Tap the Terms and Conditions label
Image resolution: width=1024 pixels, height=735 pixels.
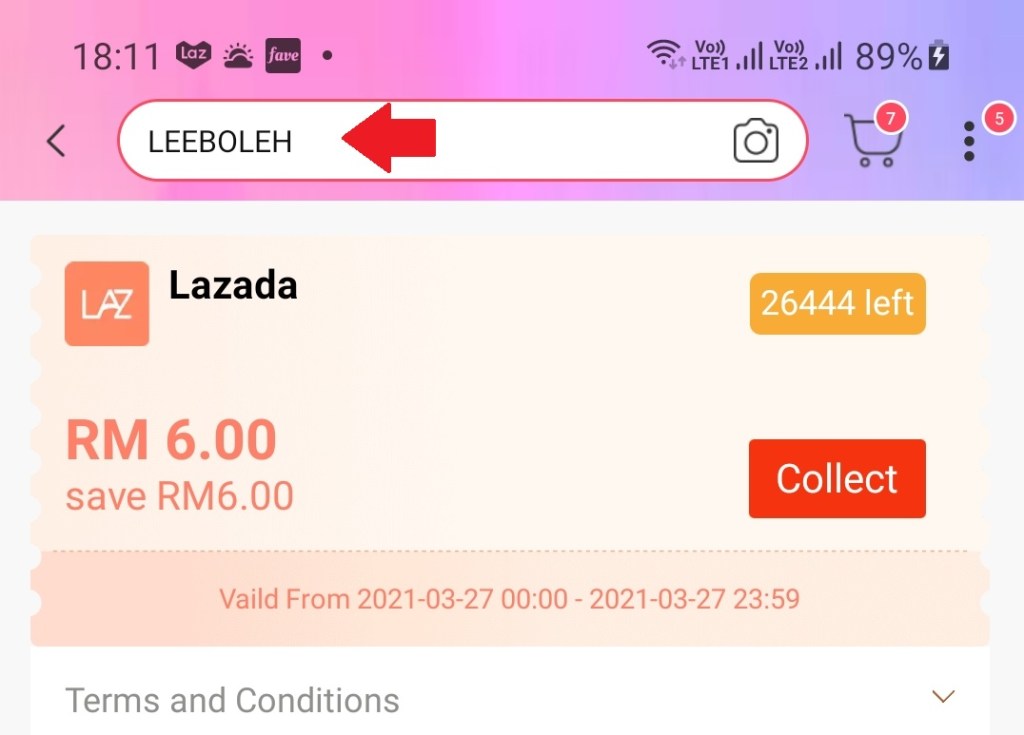[x=232, y=700]
